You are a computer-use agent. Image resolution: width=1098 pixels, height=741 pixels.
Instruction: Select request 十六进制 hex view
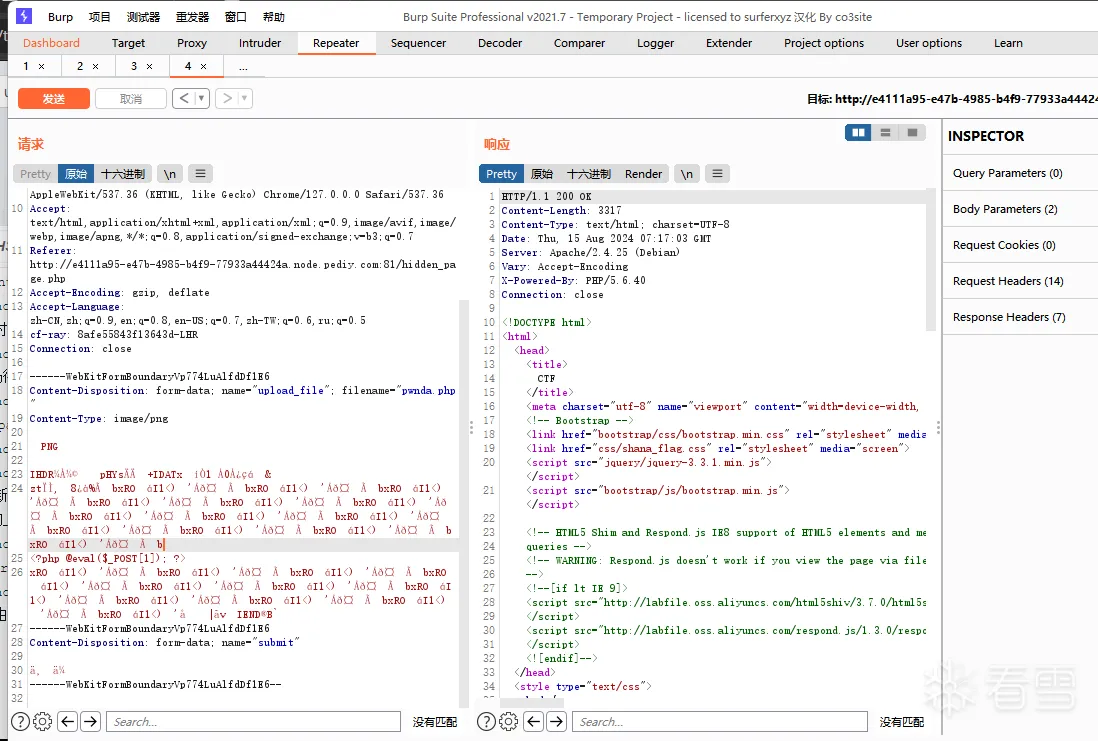[x=123, y=174]
